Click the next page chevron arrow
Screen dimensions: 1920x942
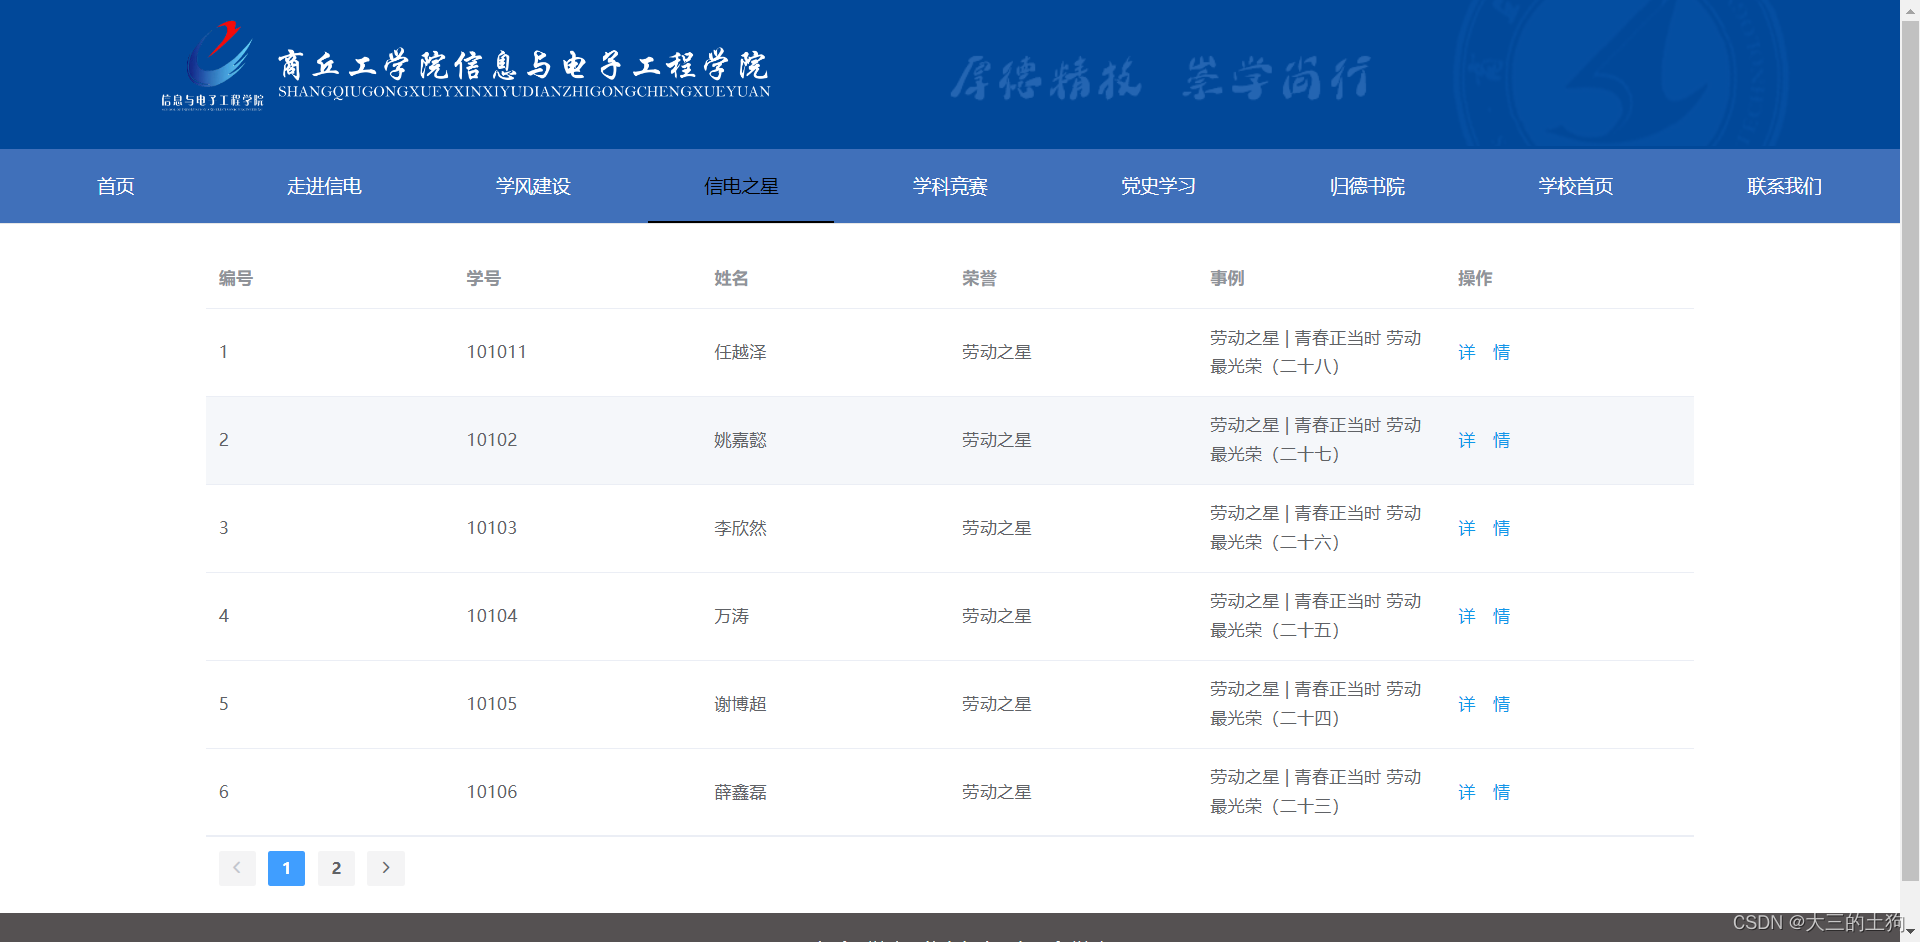click(x=385, y=868)
